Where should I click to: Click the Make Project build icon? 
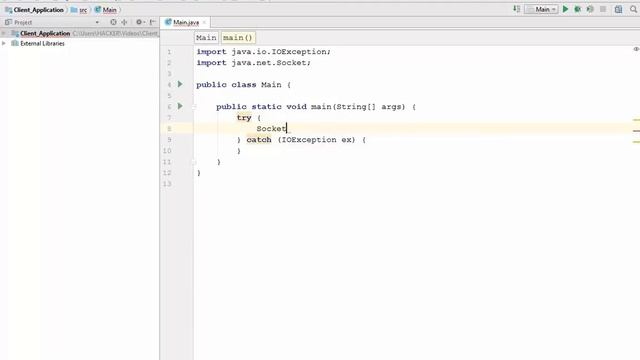click(517, 9)
